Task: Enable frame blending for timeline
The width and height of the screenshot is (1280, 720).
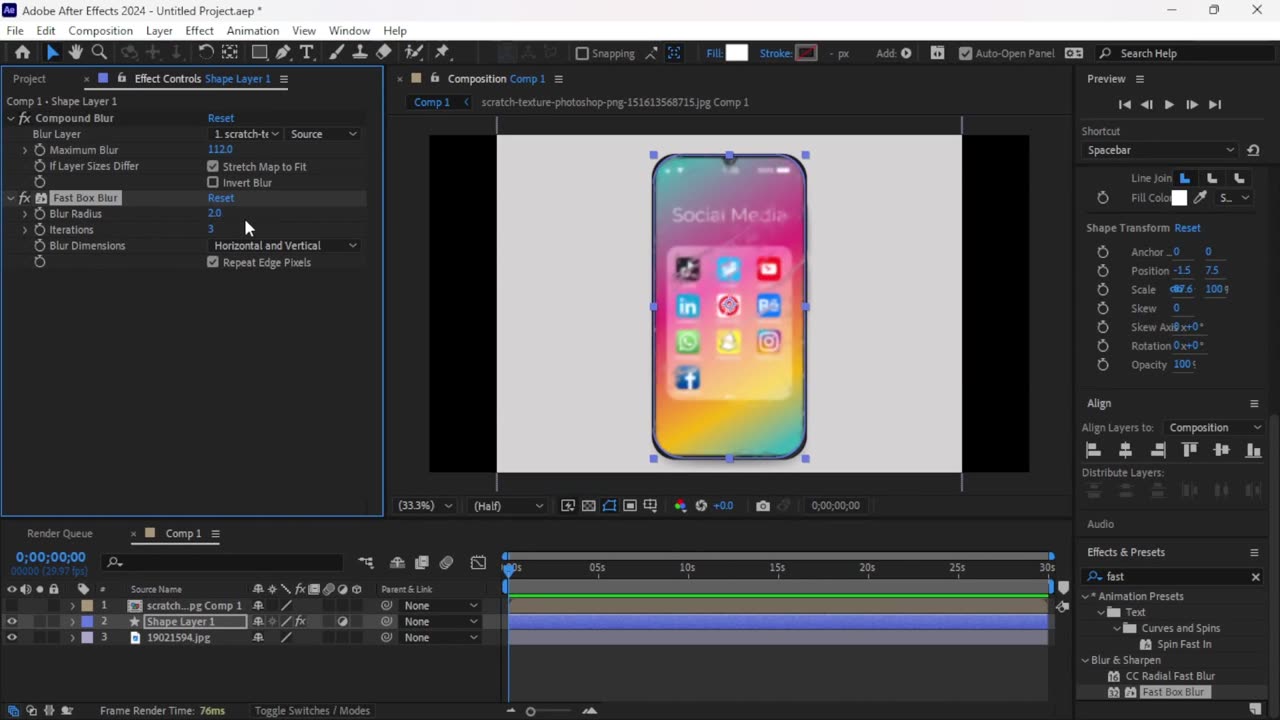Action: pyautogui.click(x=421, y=563)
